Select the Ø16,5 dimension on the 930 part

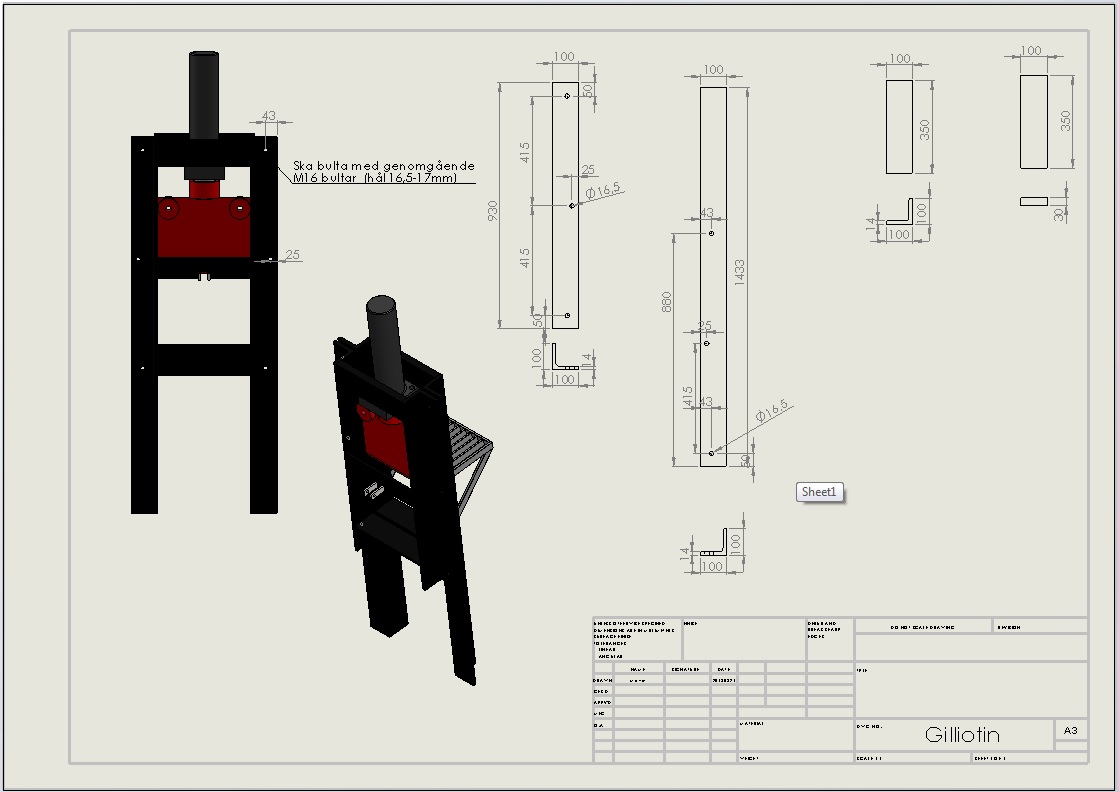tap(604, 191)
